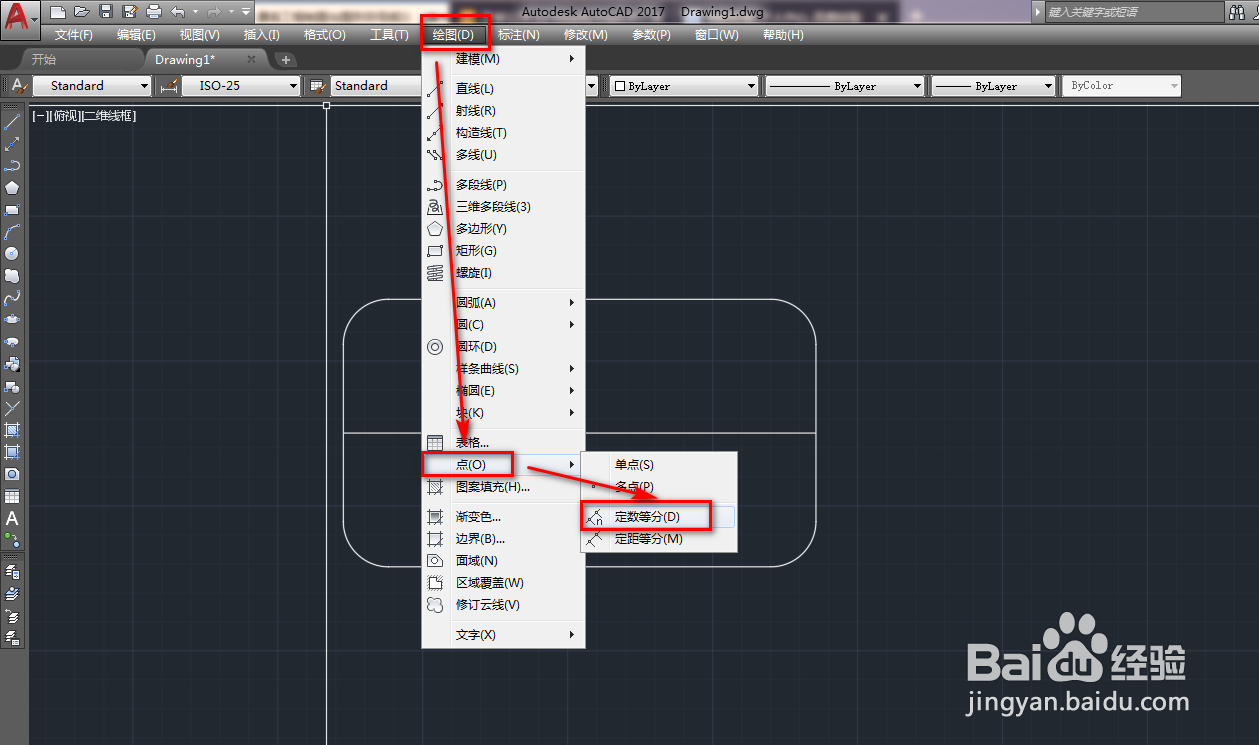Select the Polygon tool in the left toolbar
Image resolution: width=1259 pixels, height=745 pixels.
coord(12,188)
